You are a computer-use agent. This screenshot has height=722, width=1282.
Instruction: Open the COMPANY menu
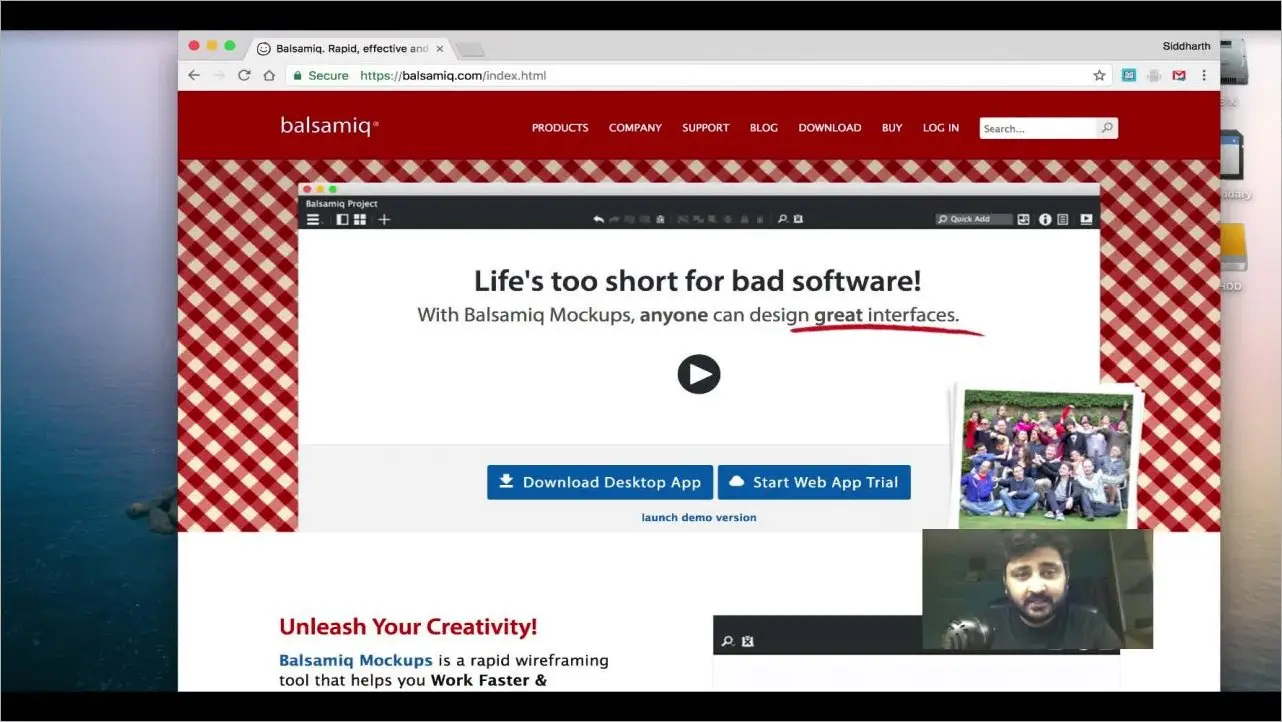coord(635,128)
